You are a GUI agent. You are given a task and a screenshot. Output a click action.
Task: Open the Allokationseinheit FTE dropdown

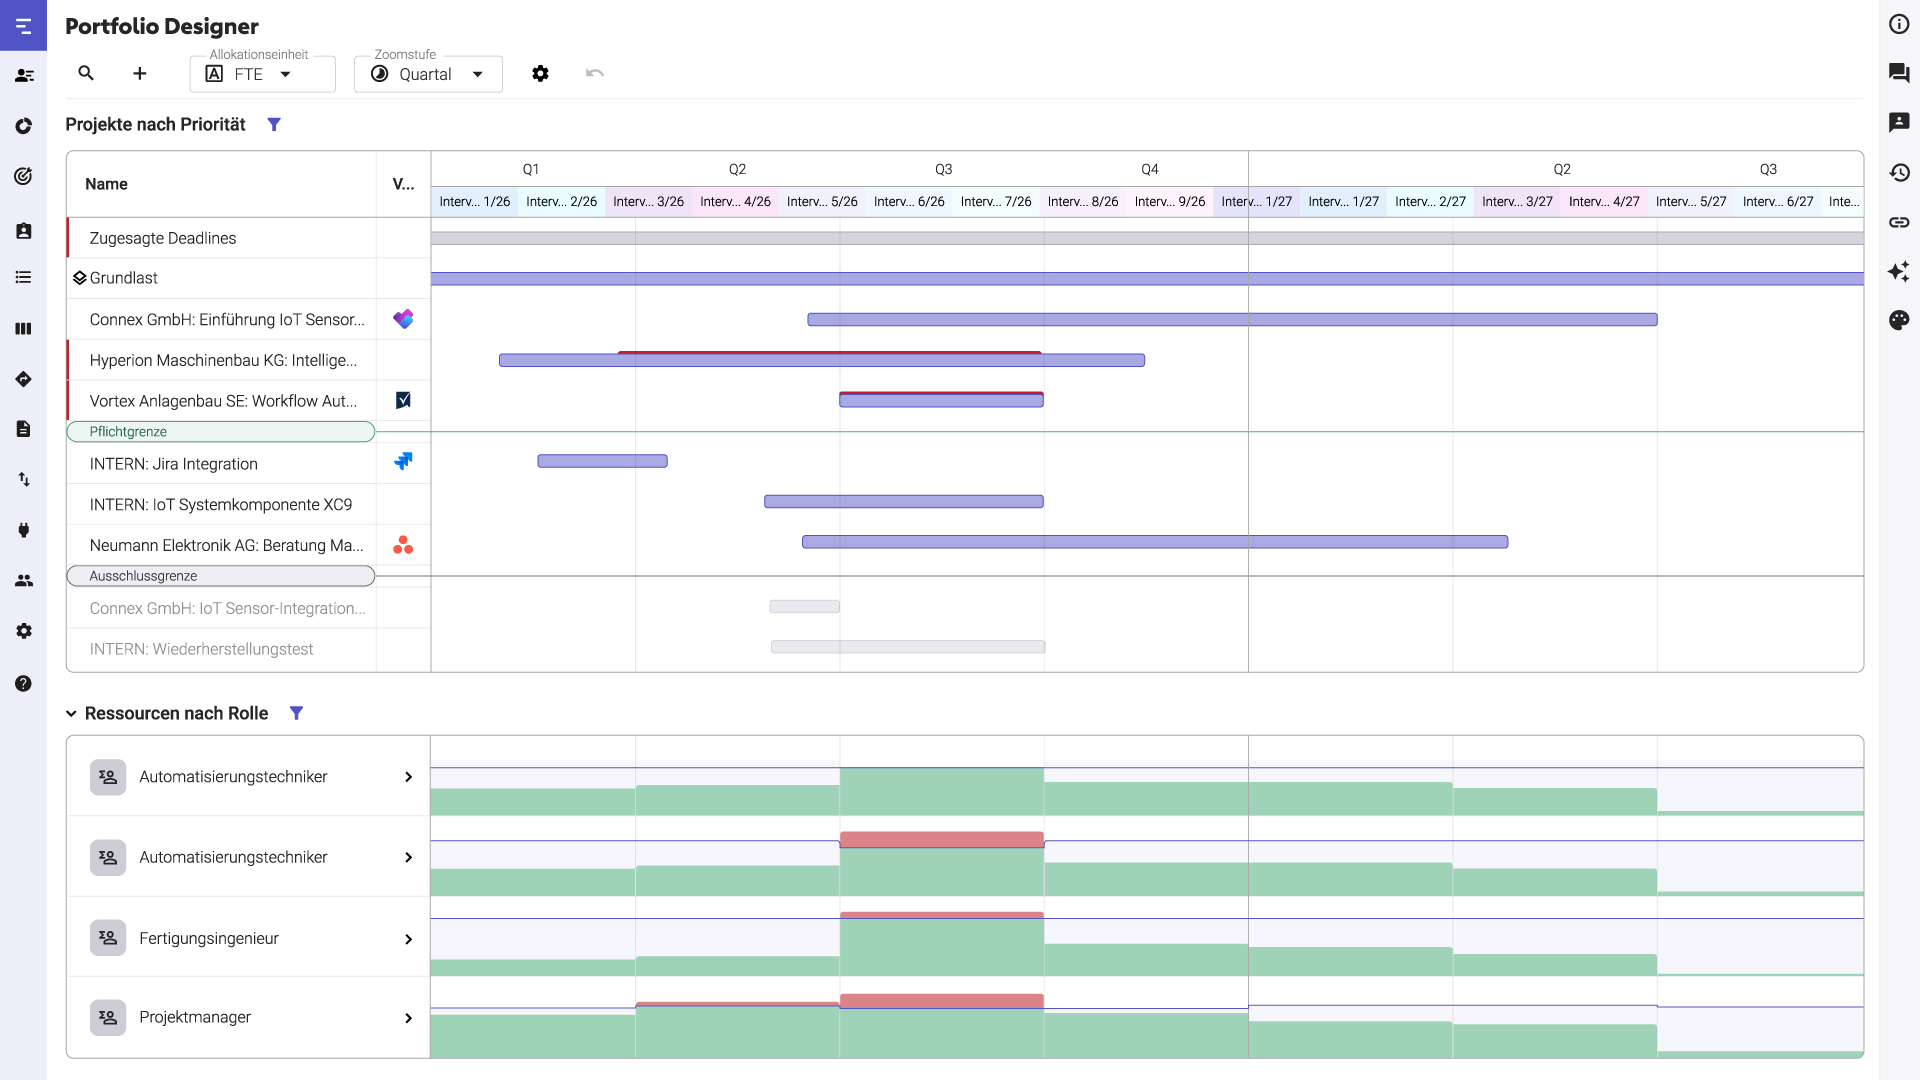[x=263, y=74]
